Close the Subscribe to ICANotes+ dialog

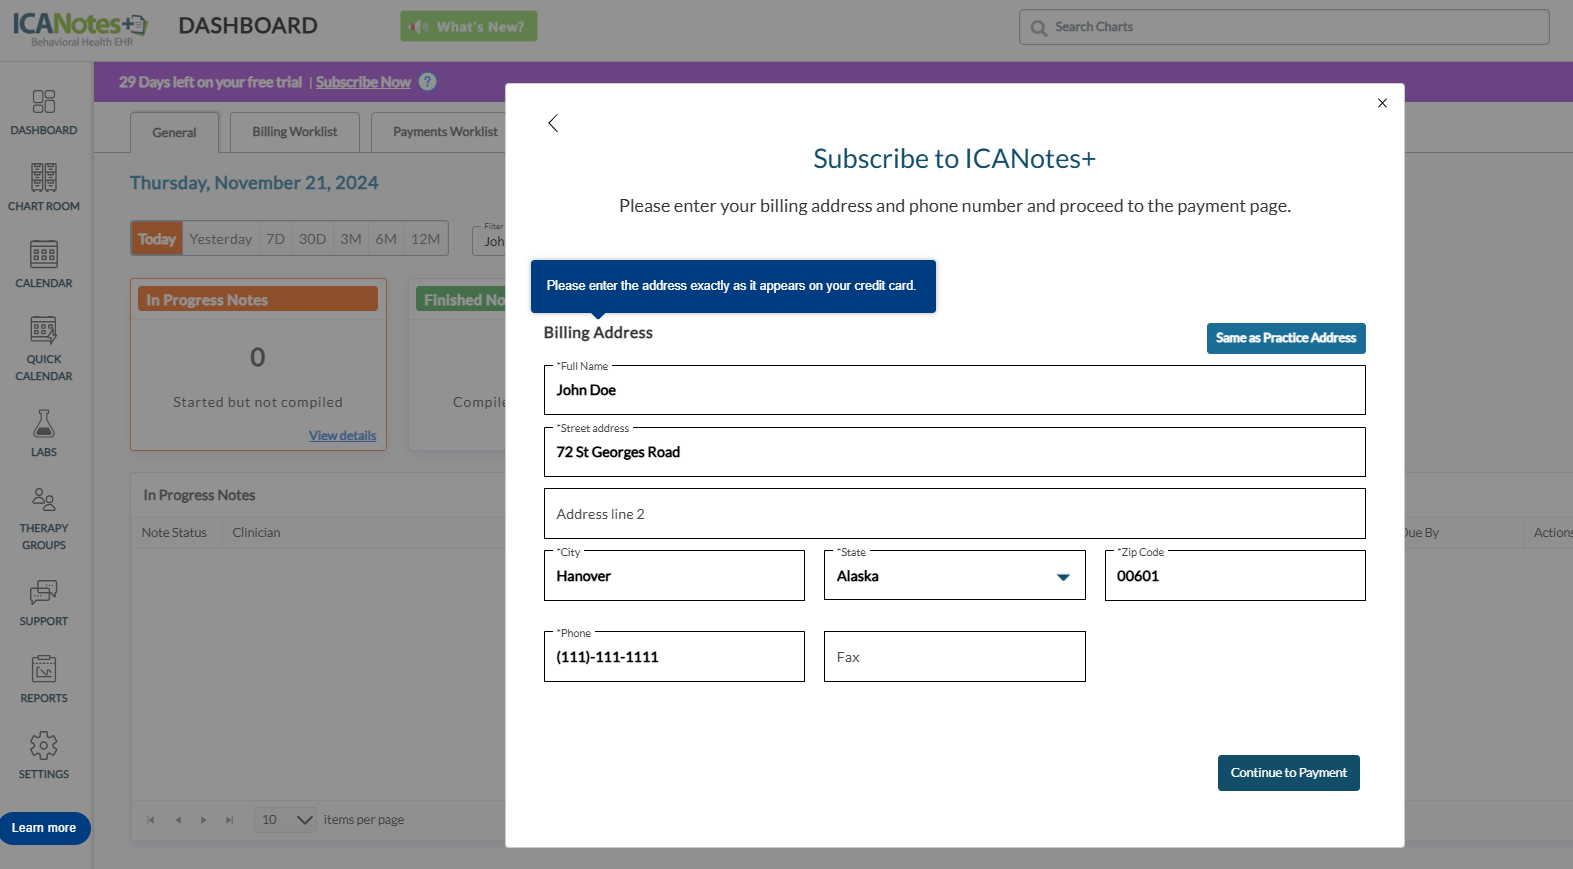1382,103
